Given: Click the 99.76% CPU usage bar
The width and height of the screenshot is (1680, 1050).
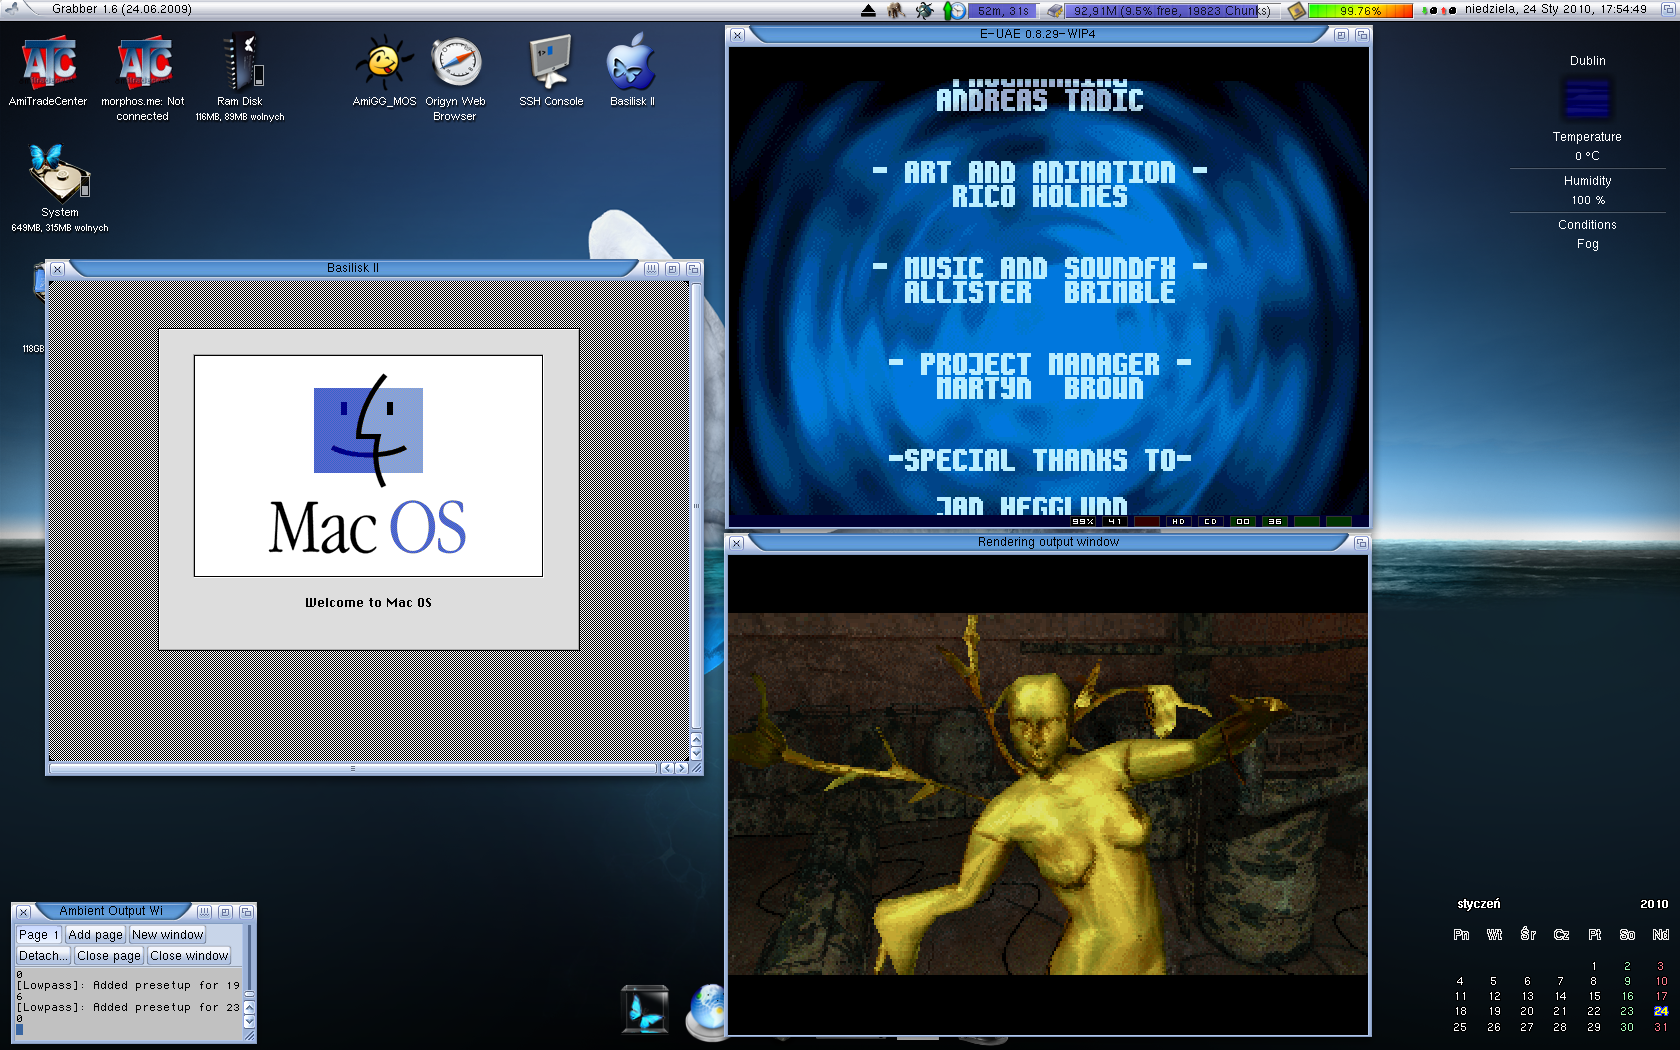Looking at the screenshot, I should 1360,10.
